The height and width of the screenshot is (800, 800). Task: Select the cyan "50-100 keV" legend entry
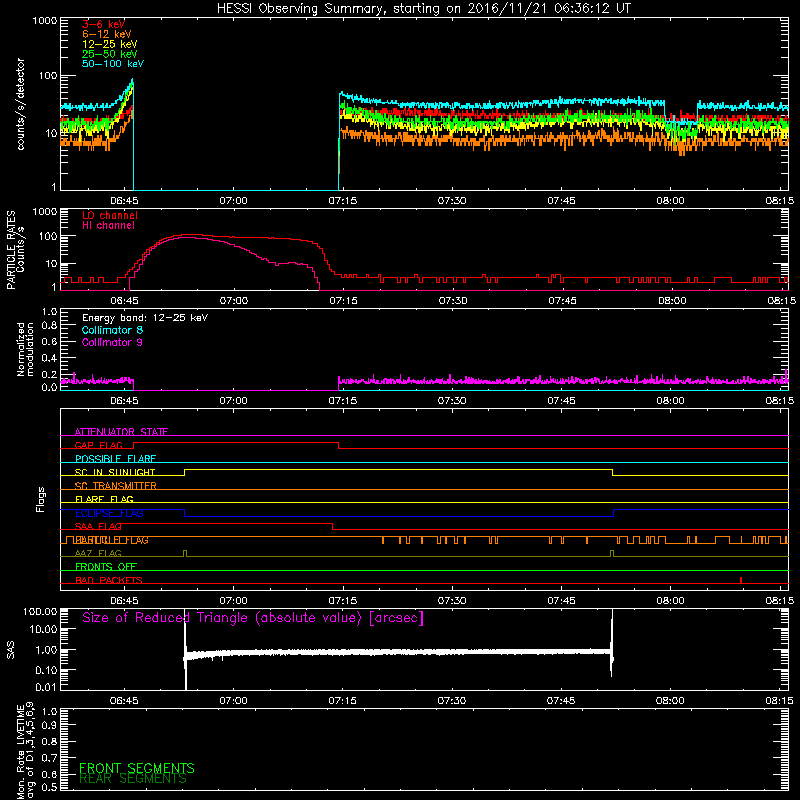pyautogui.click(x=113, y=64)
